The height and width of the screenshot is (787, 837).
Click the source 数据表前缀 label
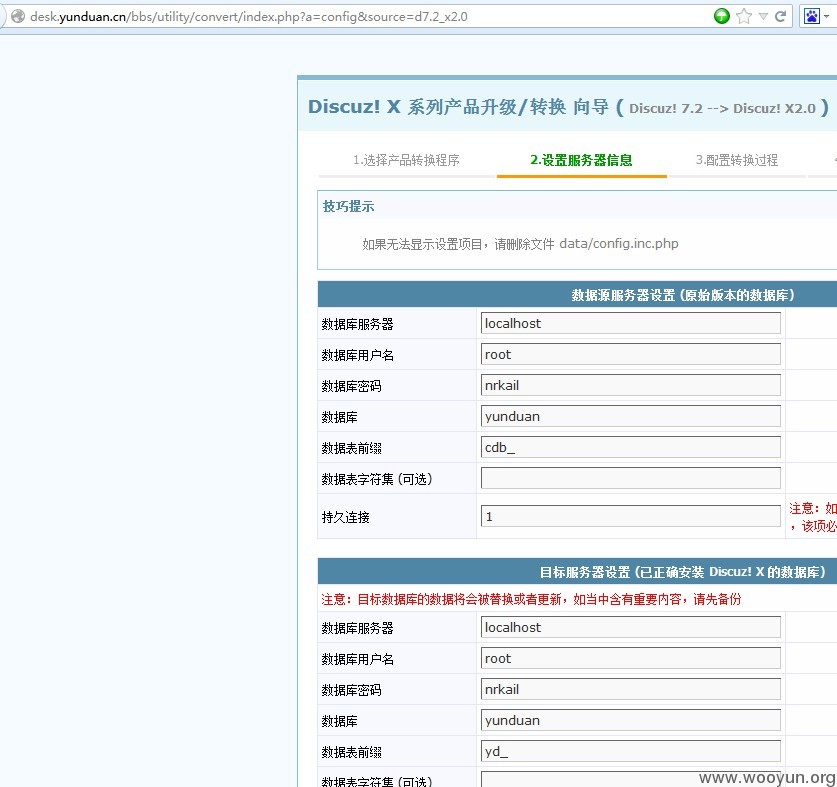[351, 448]
